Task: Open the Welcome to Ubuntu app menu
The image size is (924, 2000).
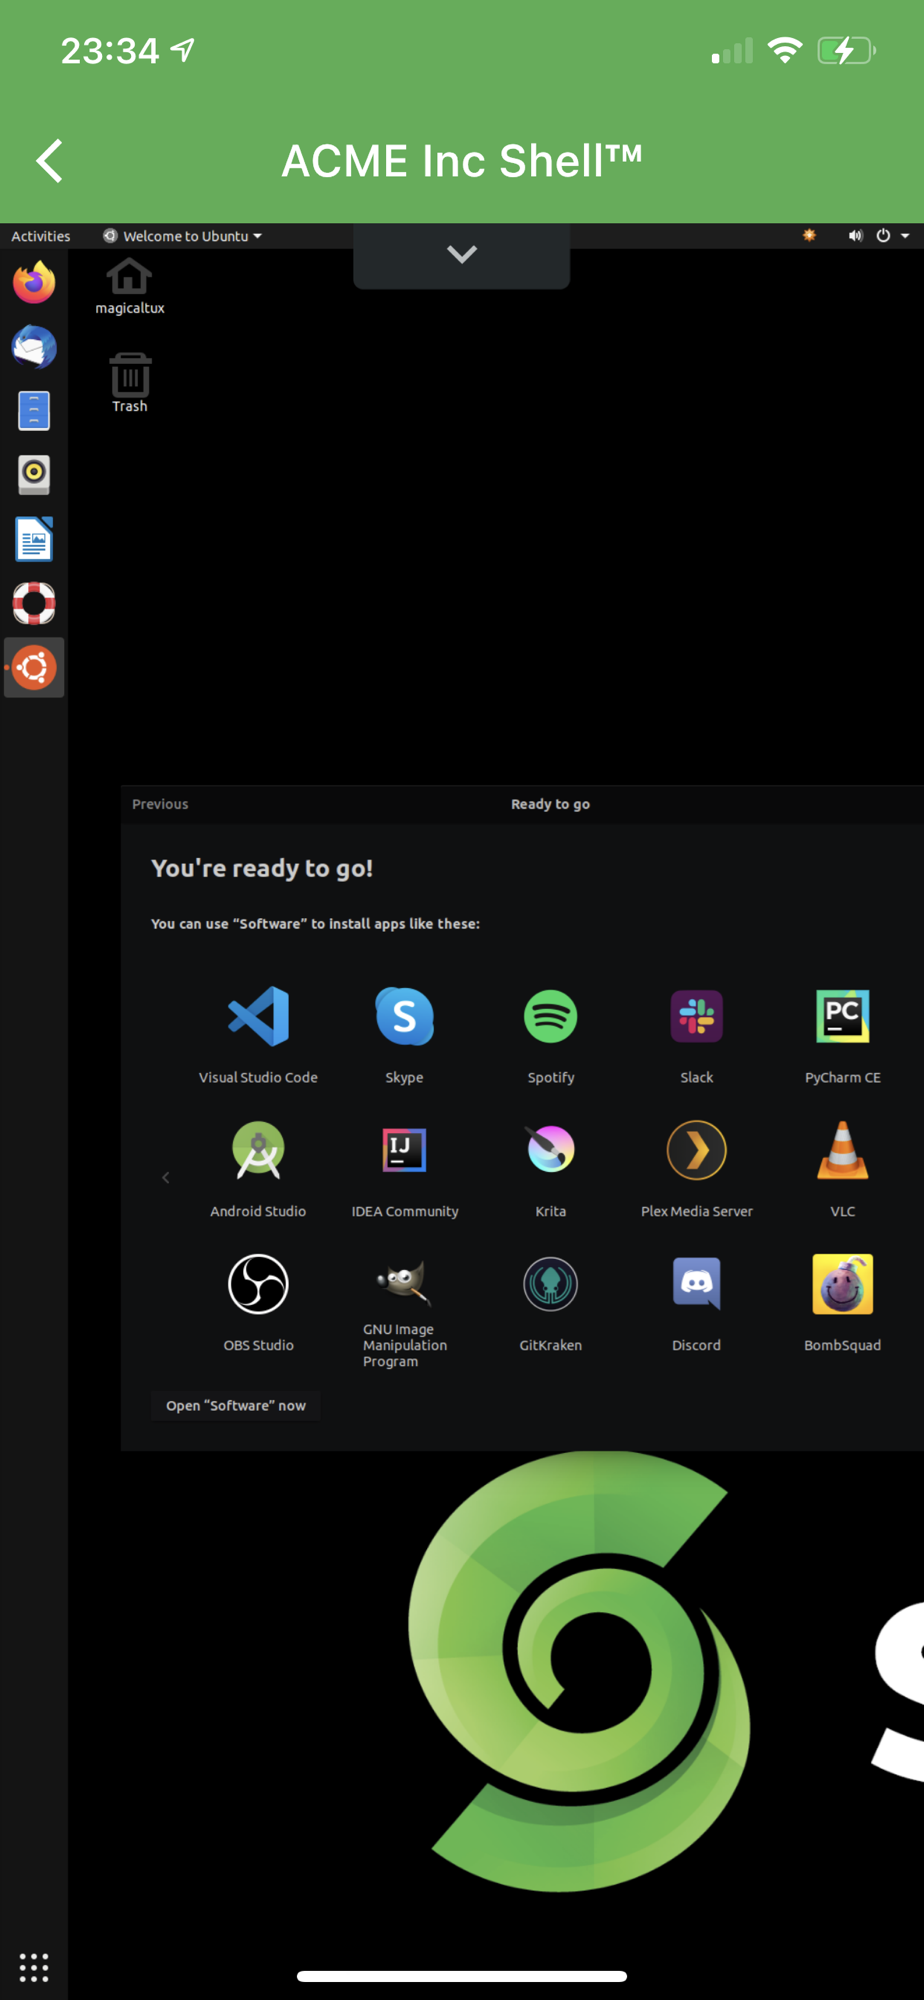Action: point(183,236)
